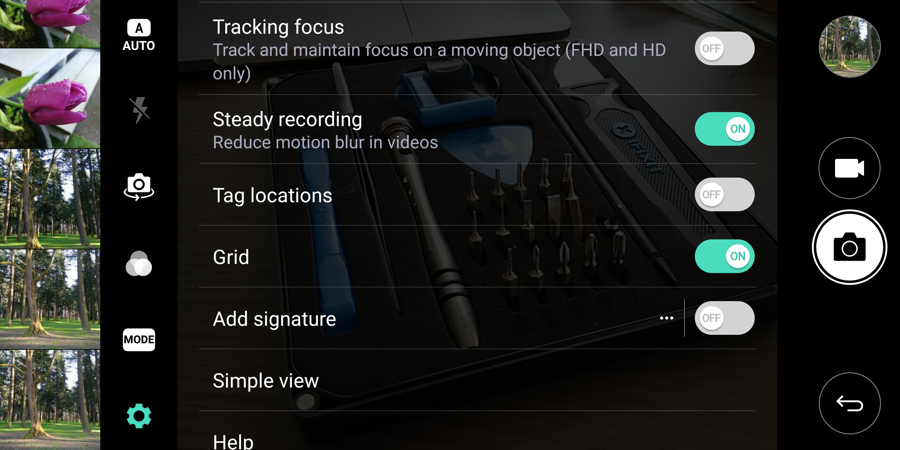Screen dimensions: 900x450
Task: Take a photo with shutter button
Action: 849,247
